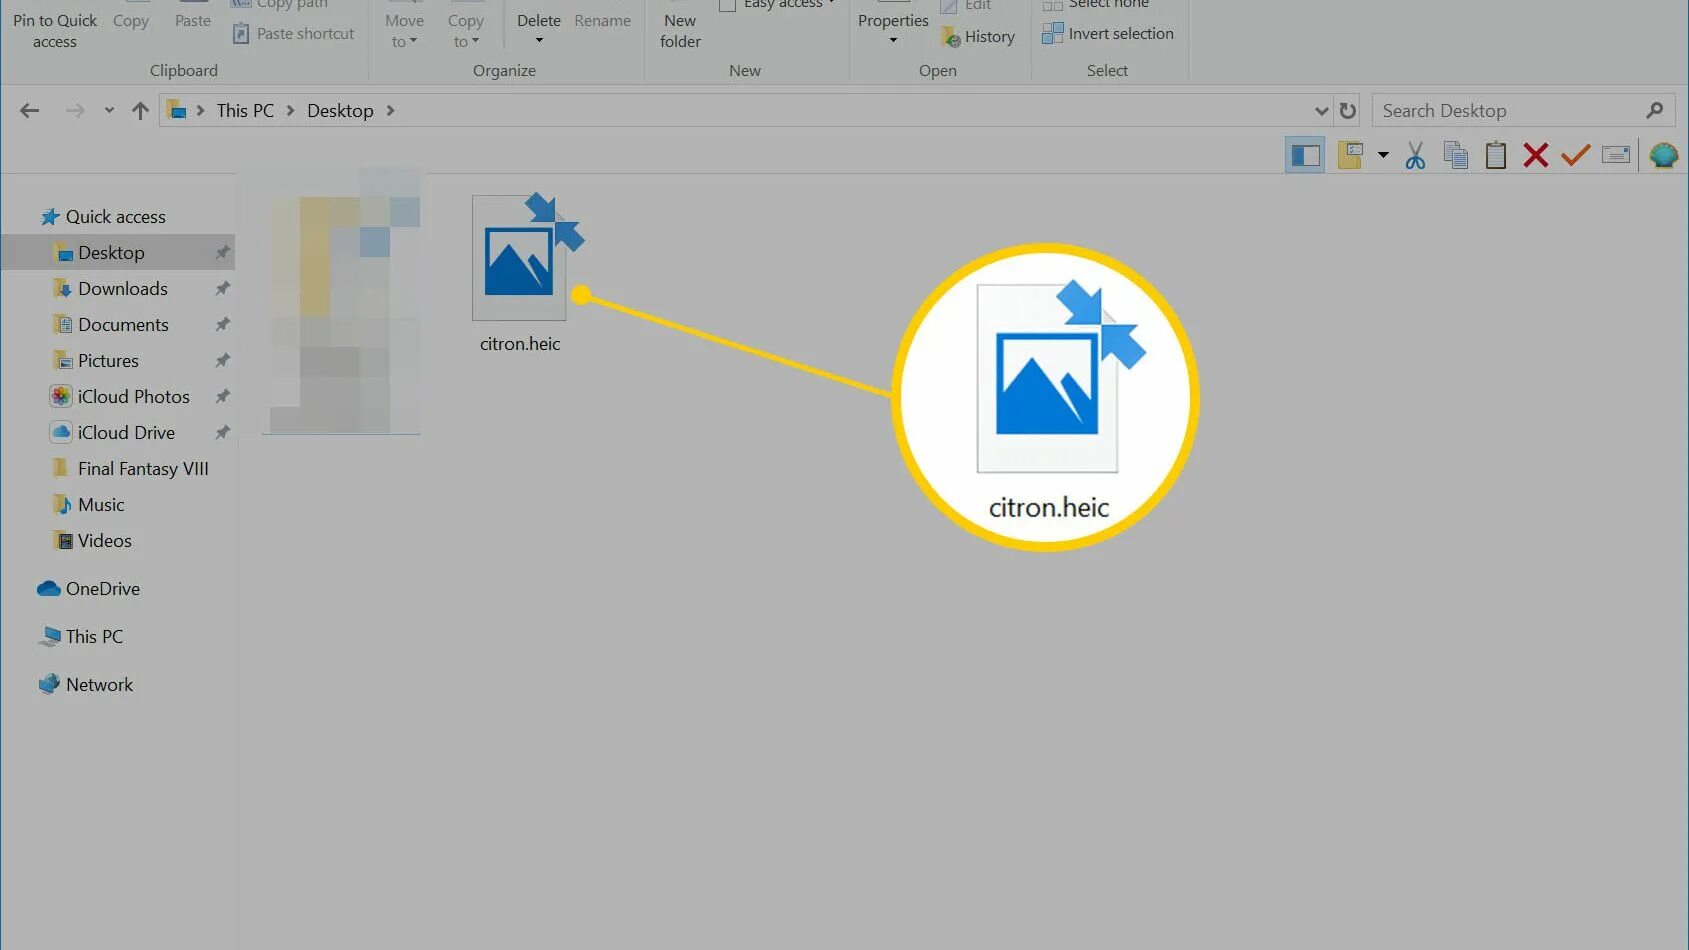1689x950 pixels.
Task: Refresh the Desktop folder view
Action: click(1348, 111)
